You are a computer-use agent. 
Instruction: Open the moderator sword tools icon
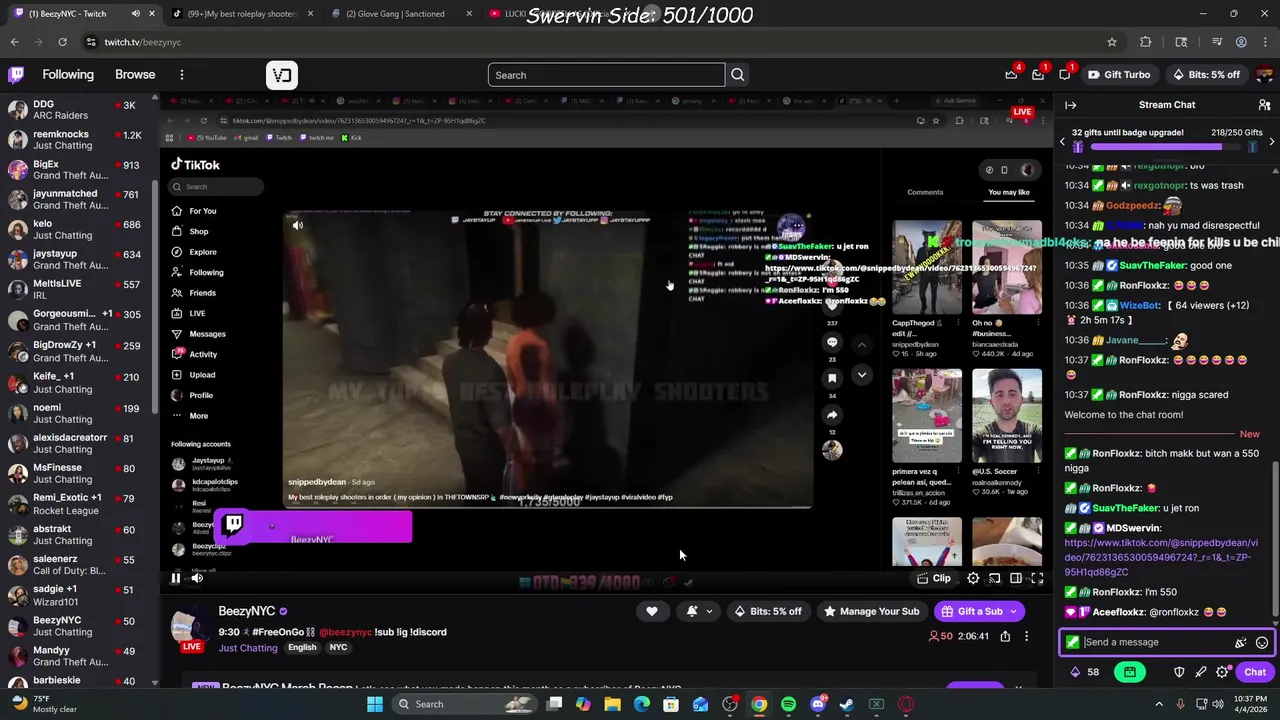1200,672
